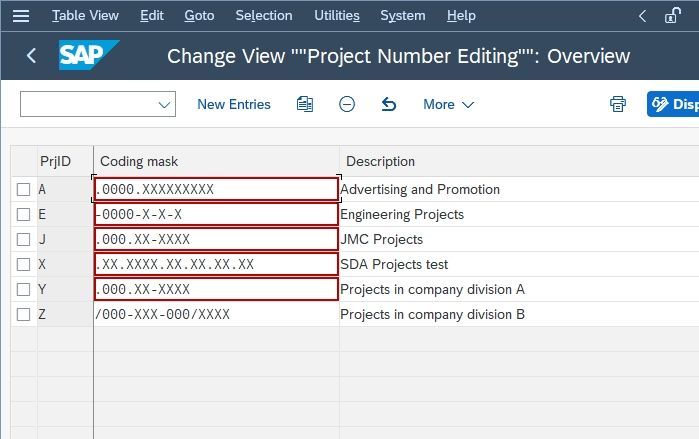Click the SAP logo
The image size is (699, 439).
89,55
